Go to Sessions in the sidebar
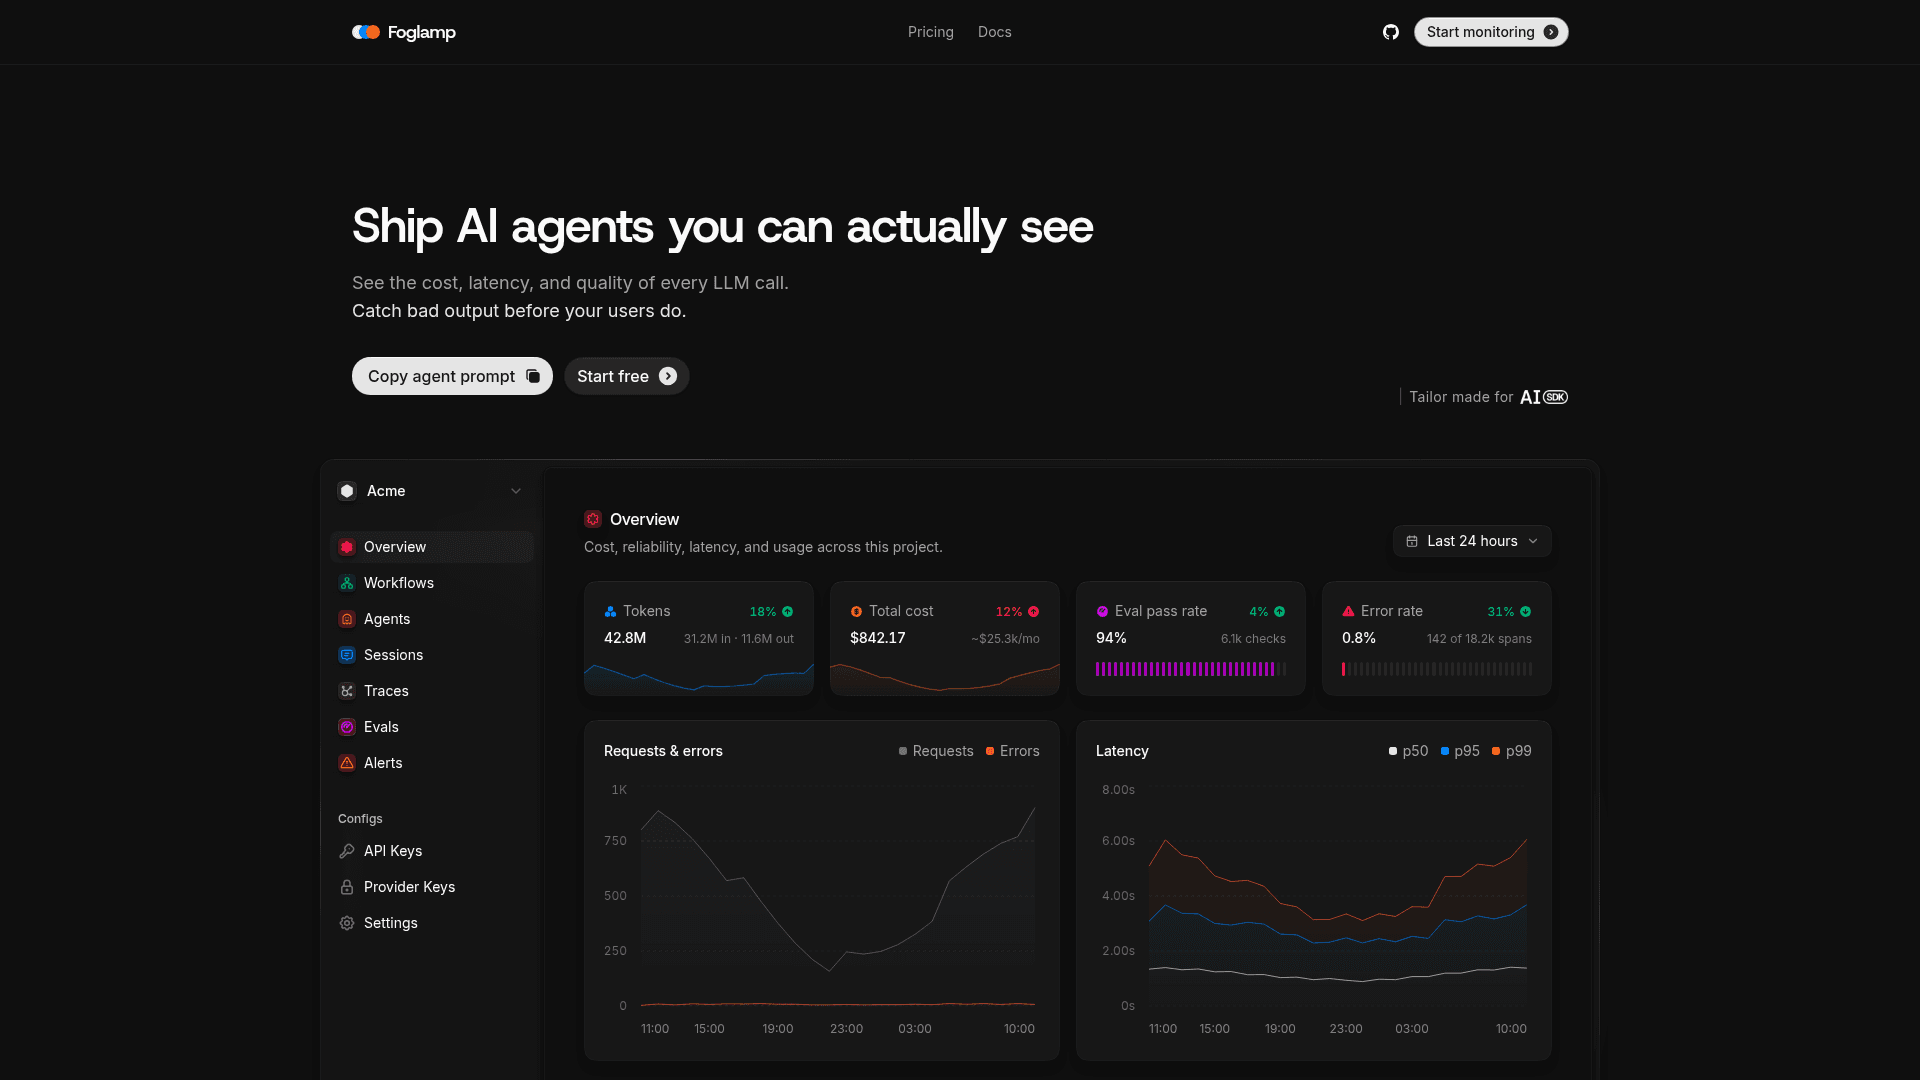This screenshot has width=1920, height=1080. [432, 655]
